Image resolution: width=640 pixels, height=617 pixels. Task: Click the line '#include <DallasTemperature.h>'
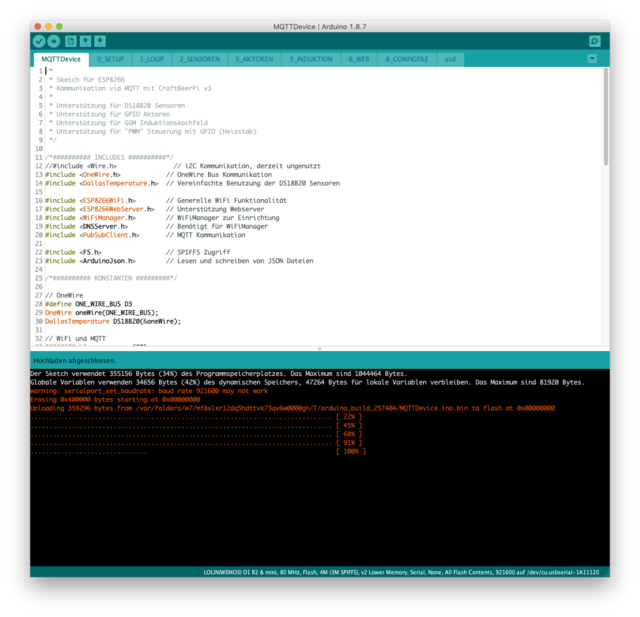102,183
